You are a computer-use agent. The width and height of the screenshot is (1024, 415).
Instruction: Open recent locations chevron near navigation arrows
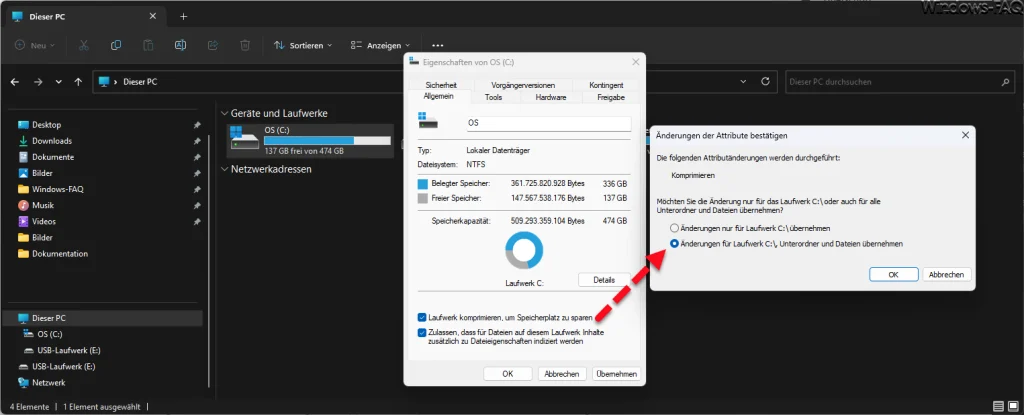59,82
